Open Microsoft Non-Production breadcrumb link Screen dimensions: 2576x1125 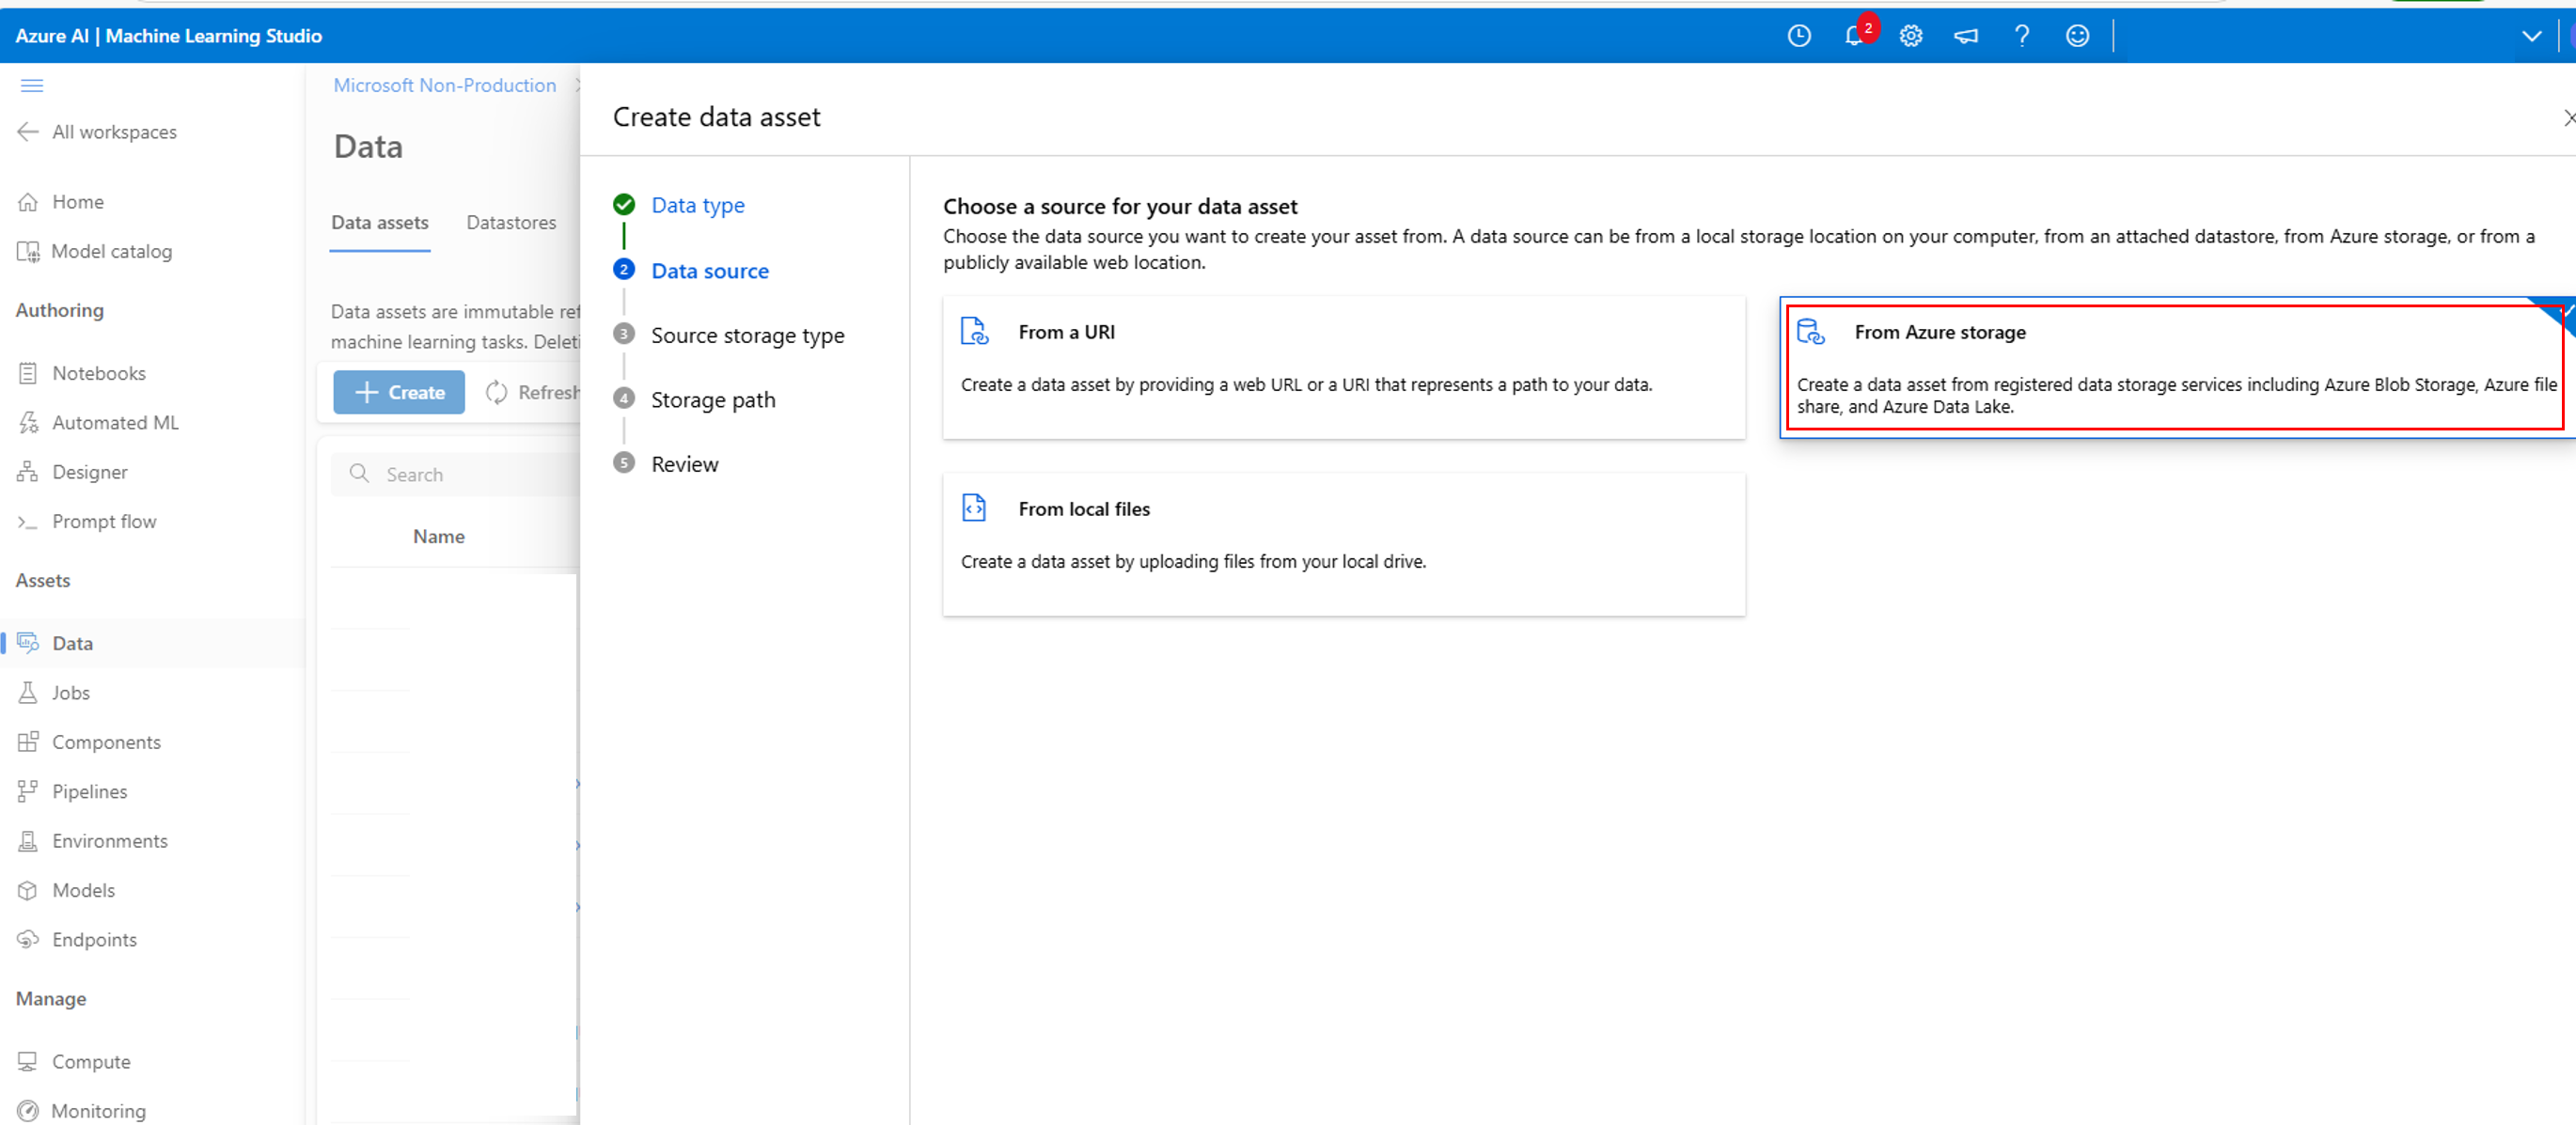click(444, 86)
